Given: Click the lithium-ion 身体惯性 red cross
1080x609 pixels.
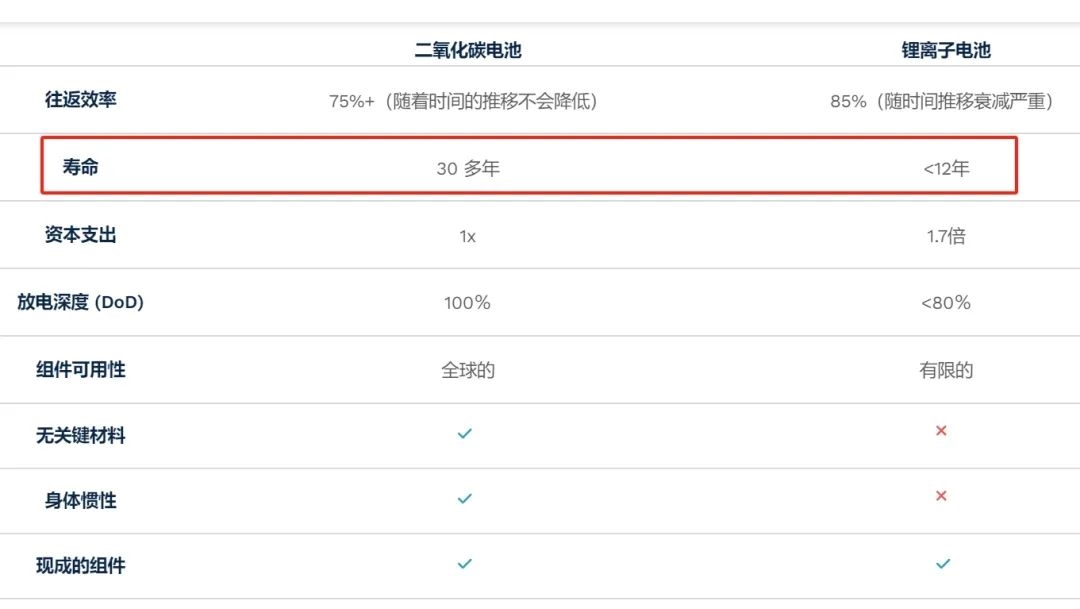Looking at the screenshot, I should click(941, 495).
